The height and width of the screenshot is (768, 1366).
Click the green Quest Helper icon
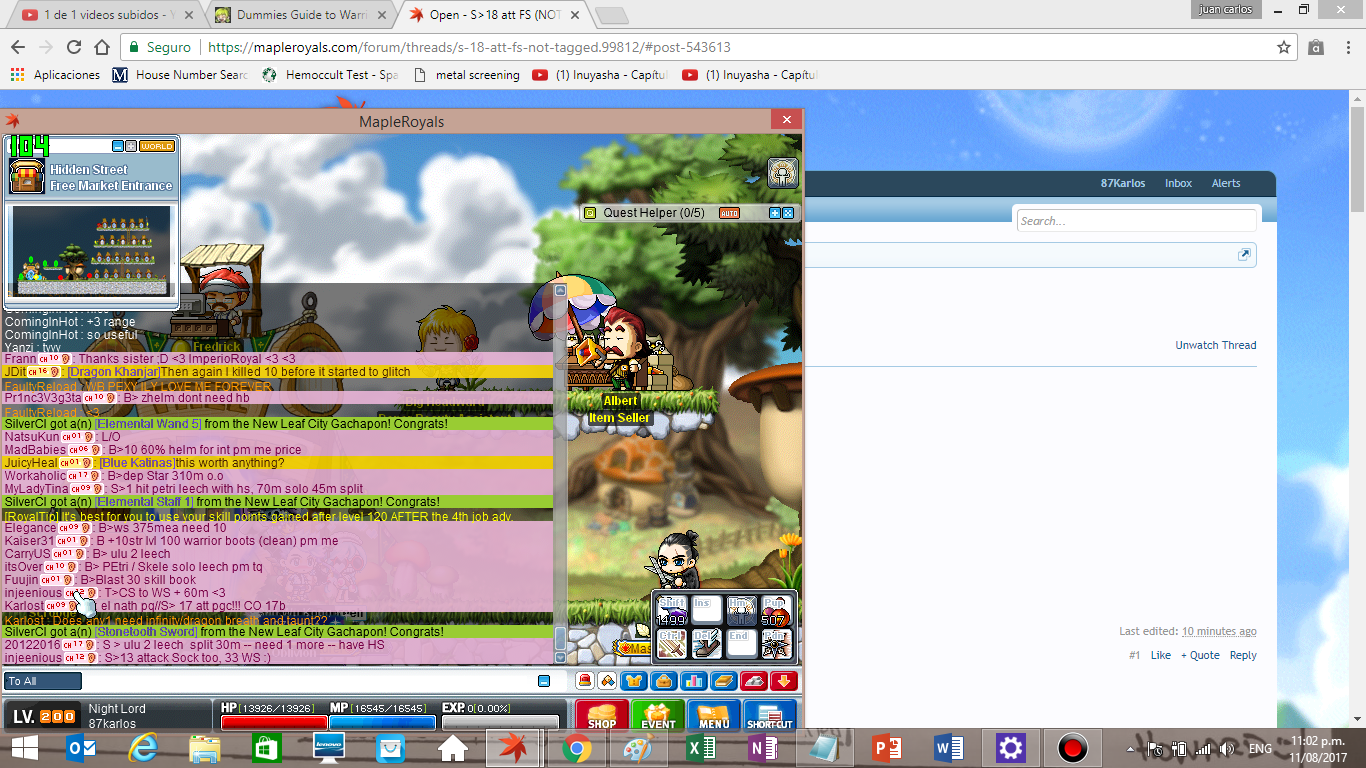coord(590,213)
